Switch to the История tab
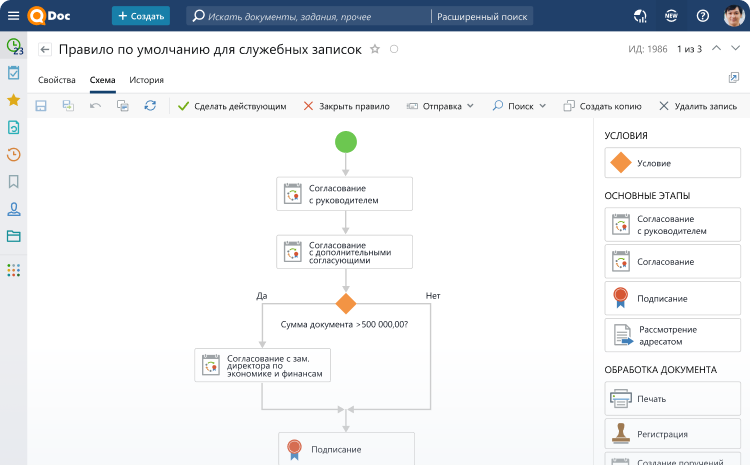The image size is (750, 465). 146,80
